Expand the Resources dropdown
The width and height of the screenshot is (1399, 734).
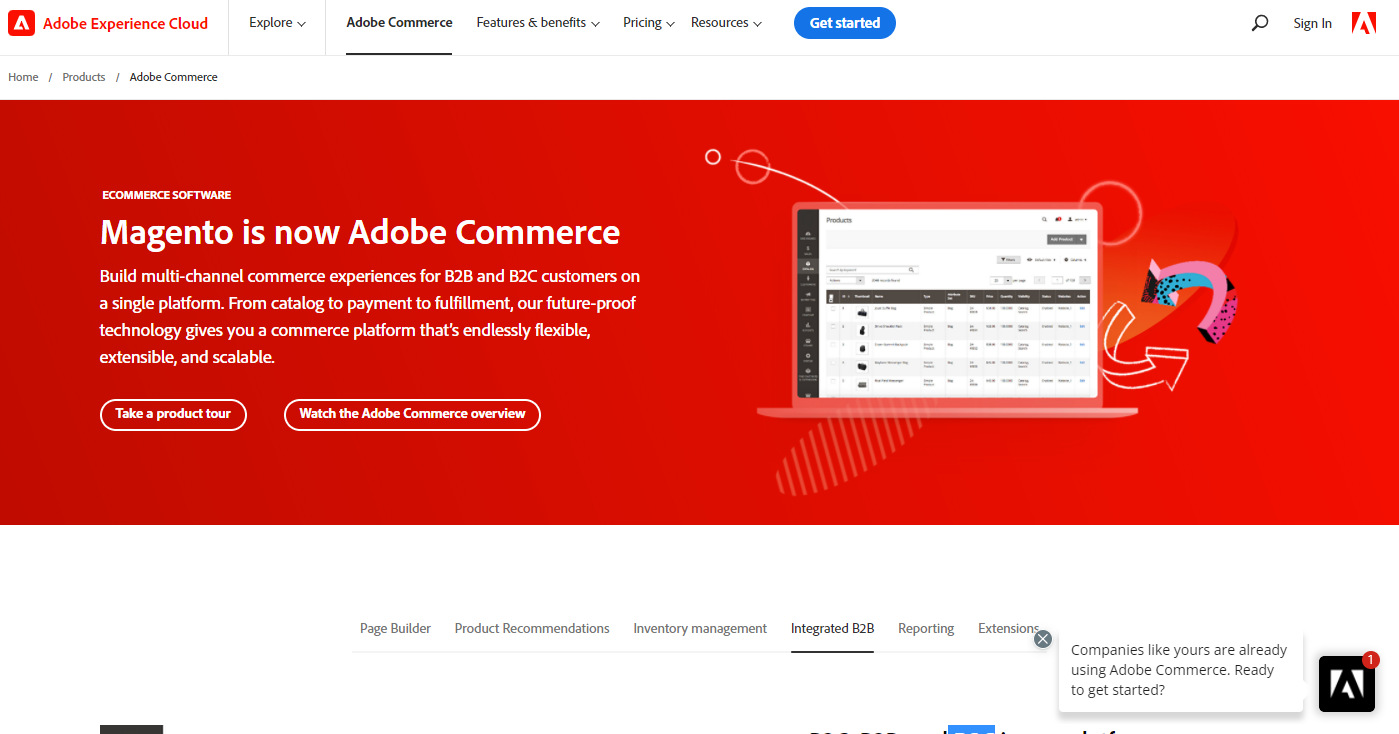726,23
